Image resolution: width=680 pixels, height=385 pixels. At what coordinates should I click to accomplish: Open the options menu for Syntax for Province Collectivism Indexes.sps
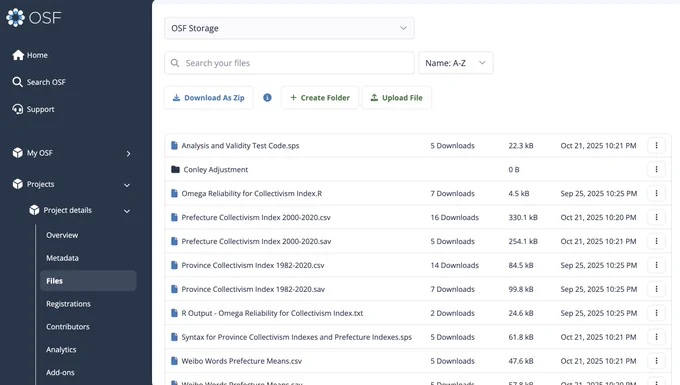pos(656,337)
